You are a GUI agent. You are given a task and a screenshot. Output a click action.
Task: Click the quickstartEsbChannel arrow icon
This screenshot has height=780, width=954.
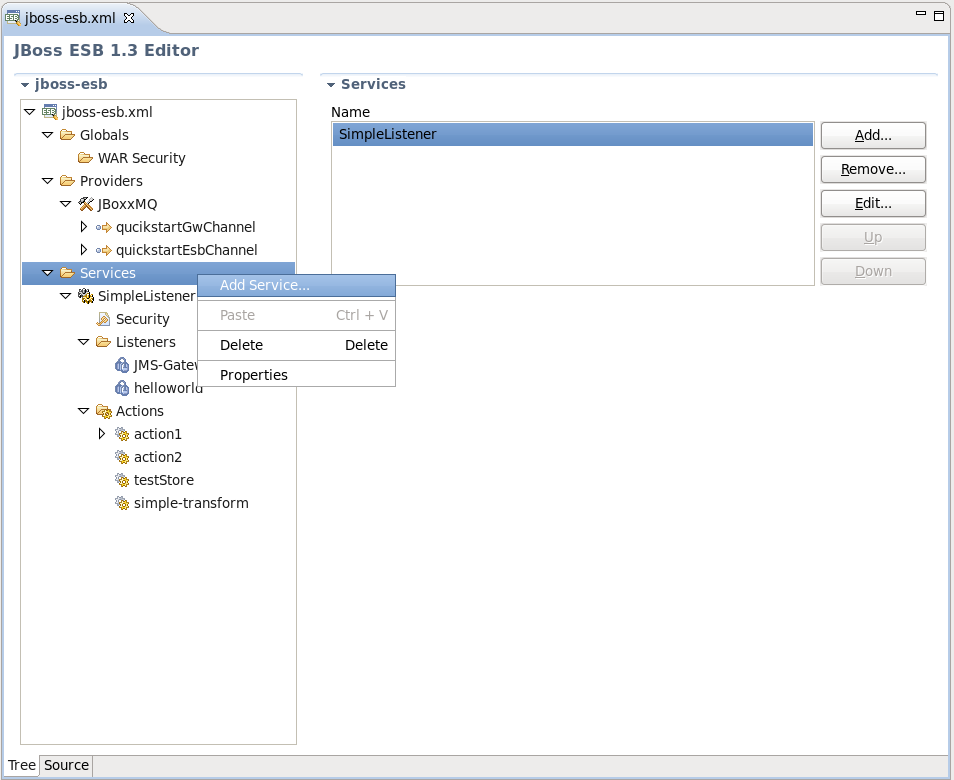[x=104, y=250]
